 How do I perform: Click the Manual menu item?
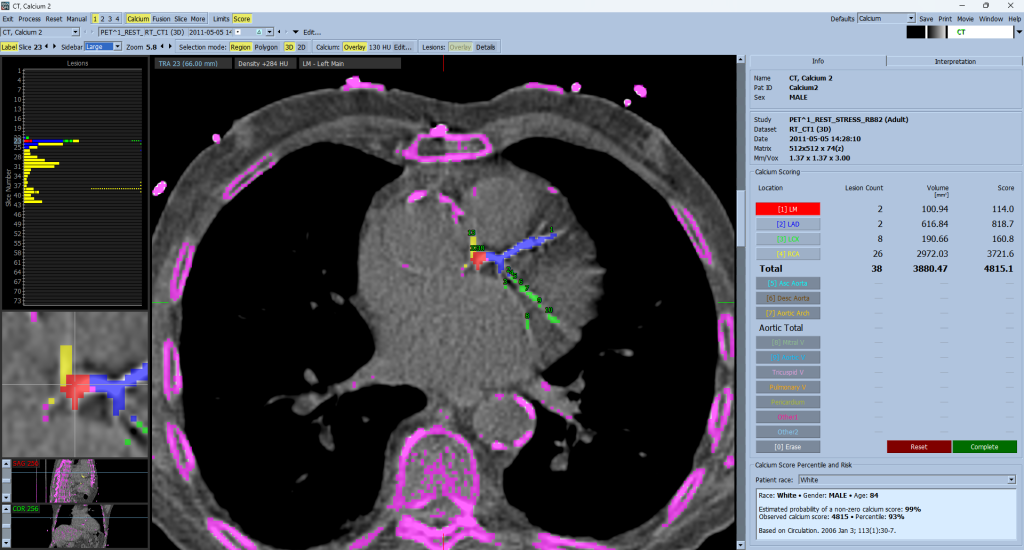76,19
